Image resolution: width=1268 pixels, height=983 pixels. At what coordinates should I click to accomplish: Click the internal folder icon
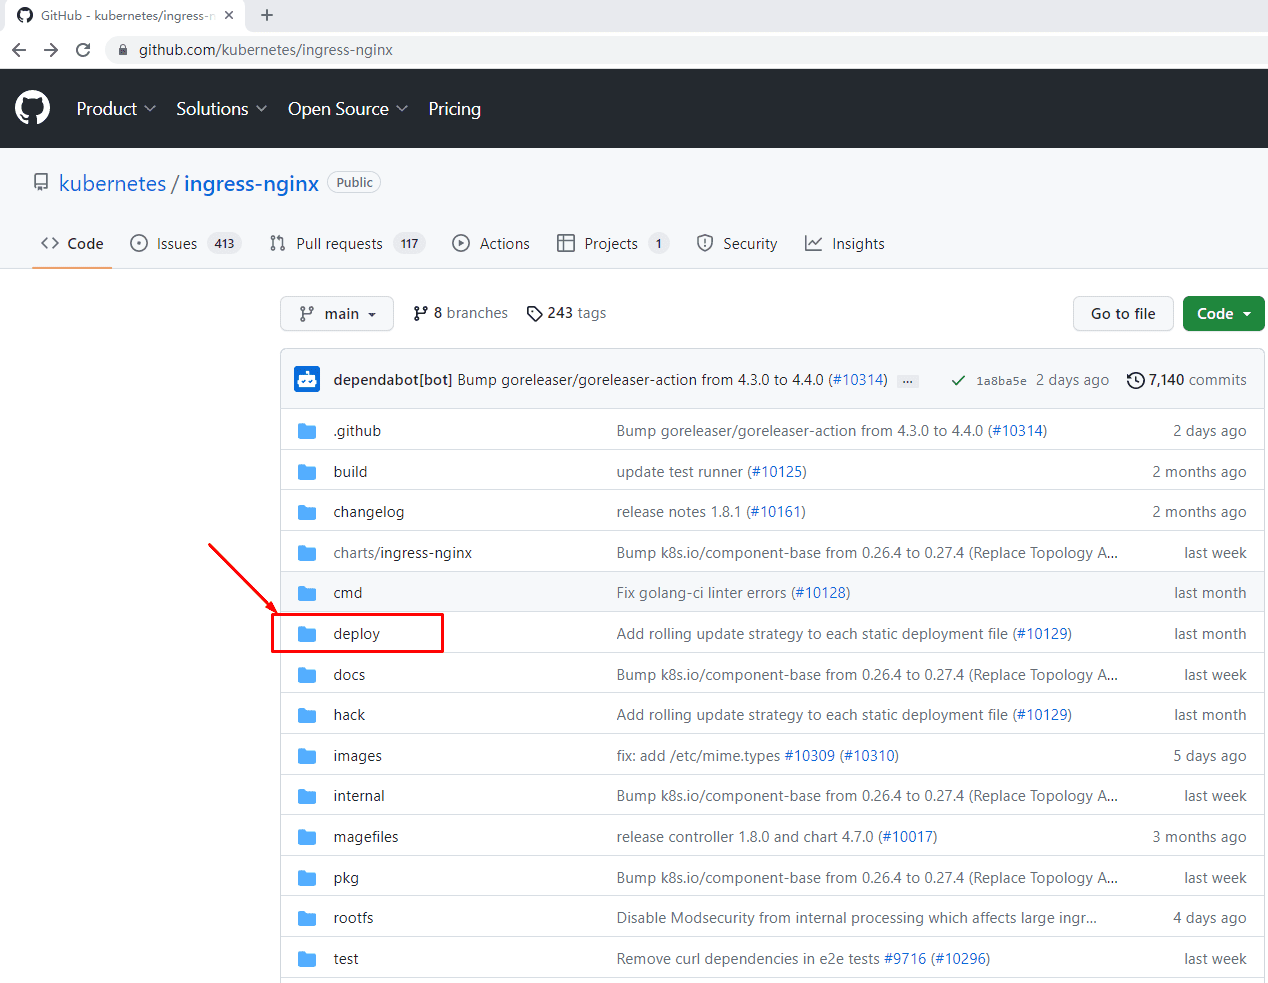[x=307, y=796]
